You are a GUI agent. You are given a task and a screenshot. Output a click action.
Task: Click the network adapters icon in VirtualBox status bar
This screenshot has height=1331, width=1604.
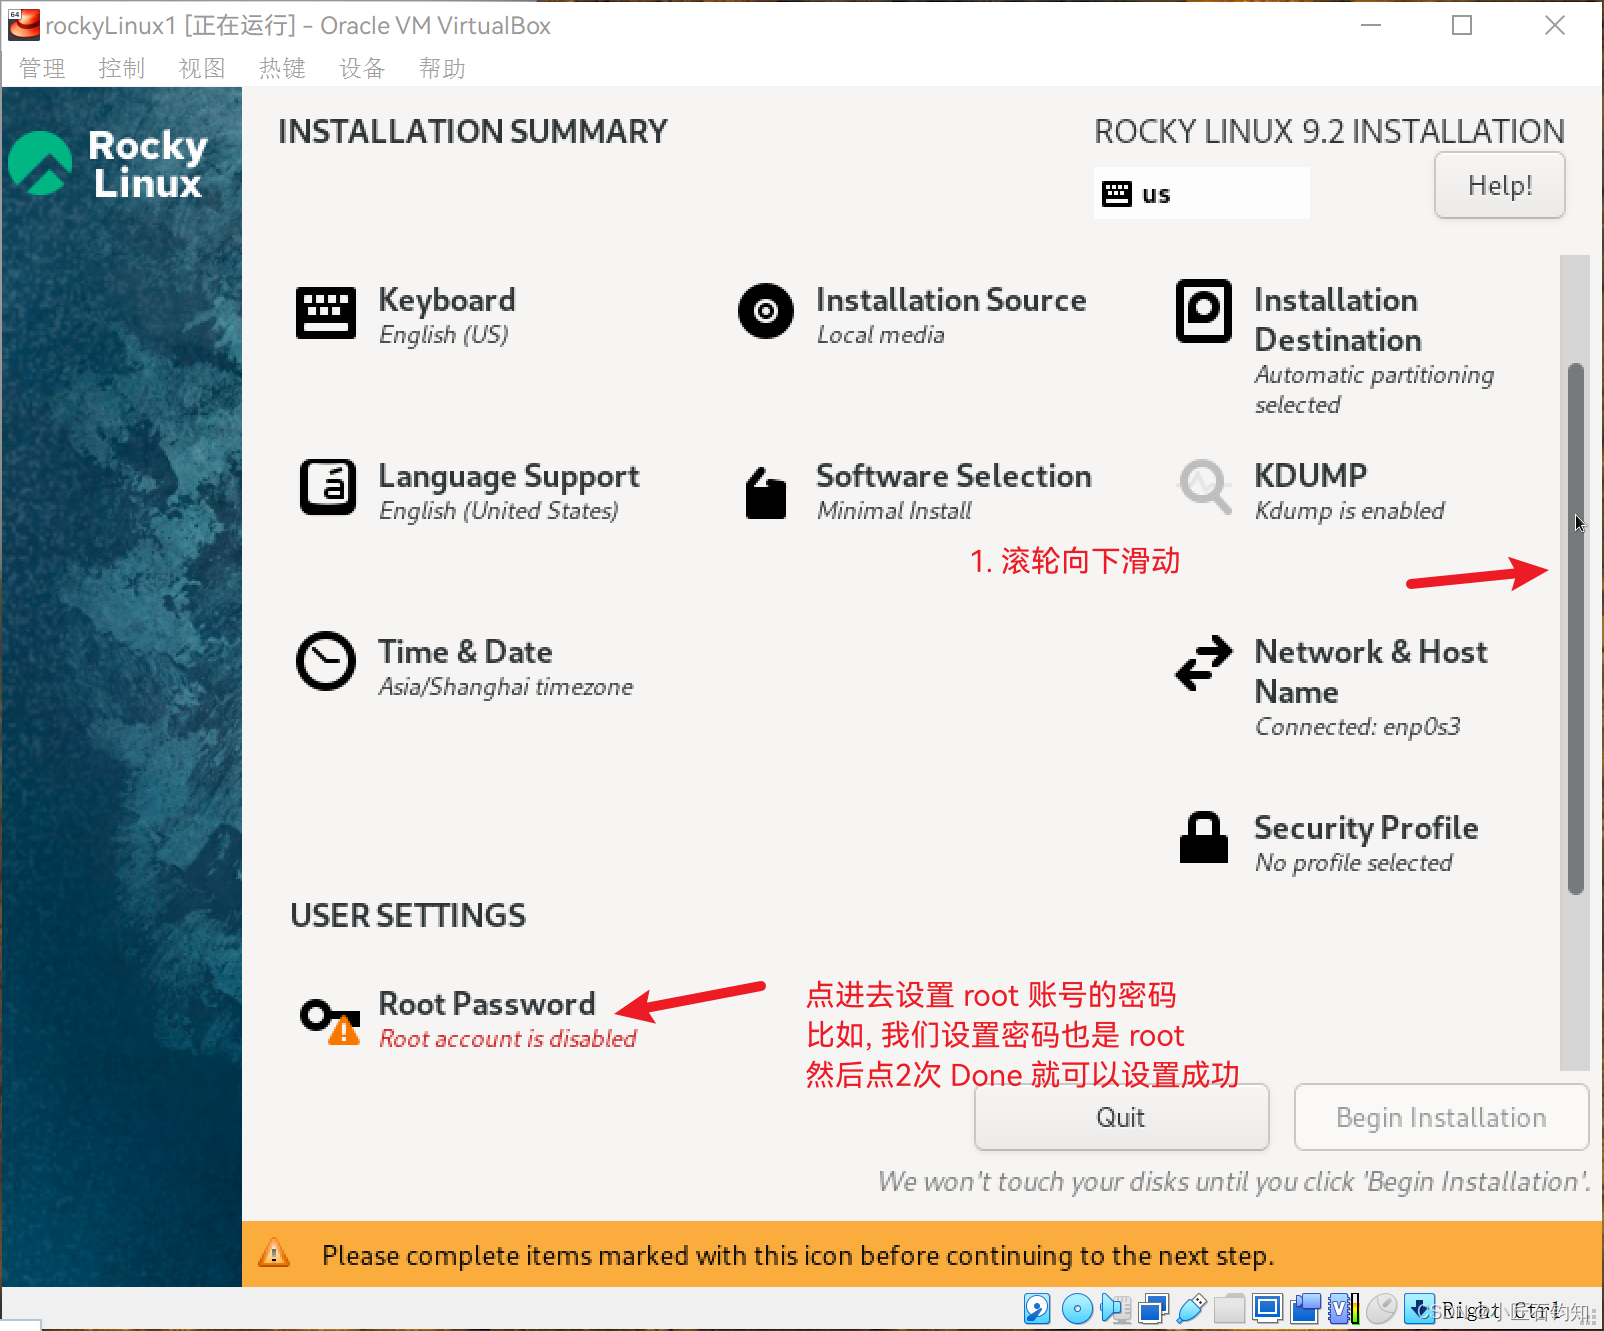click(x=1154, y=1308)
